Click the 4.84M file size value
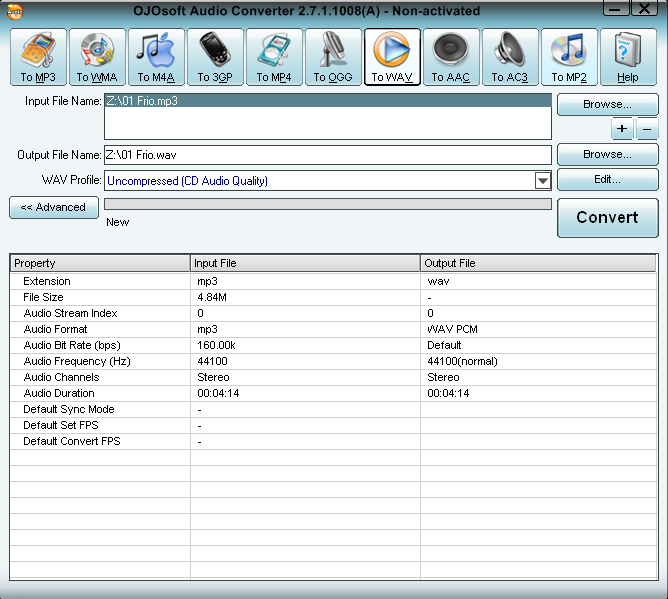 tap(212, 297)
